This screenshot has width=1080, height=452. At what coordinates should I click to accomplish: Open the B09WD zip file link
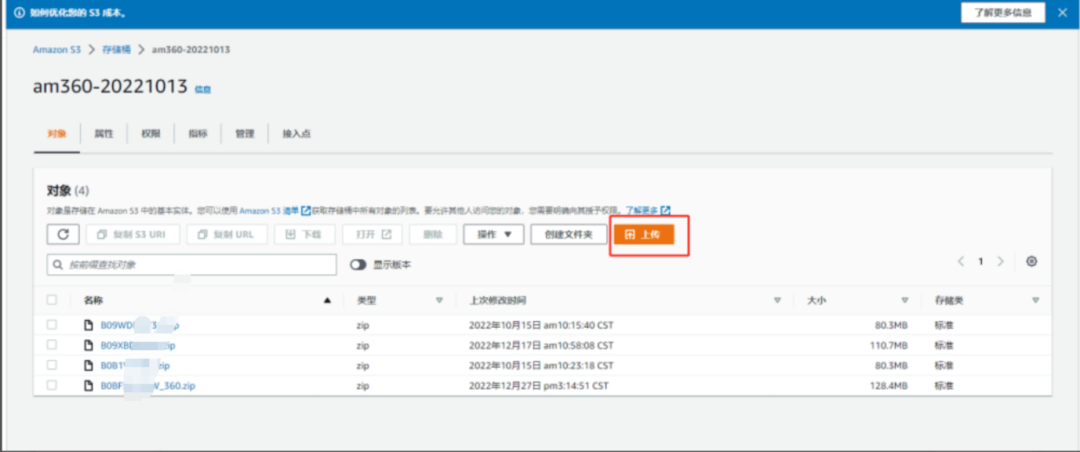140,325
